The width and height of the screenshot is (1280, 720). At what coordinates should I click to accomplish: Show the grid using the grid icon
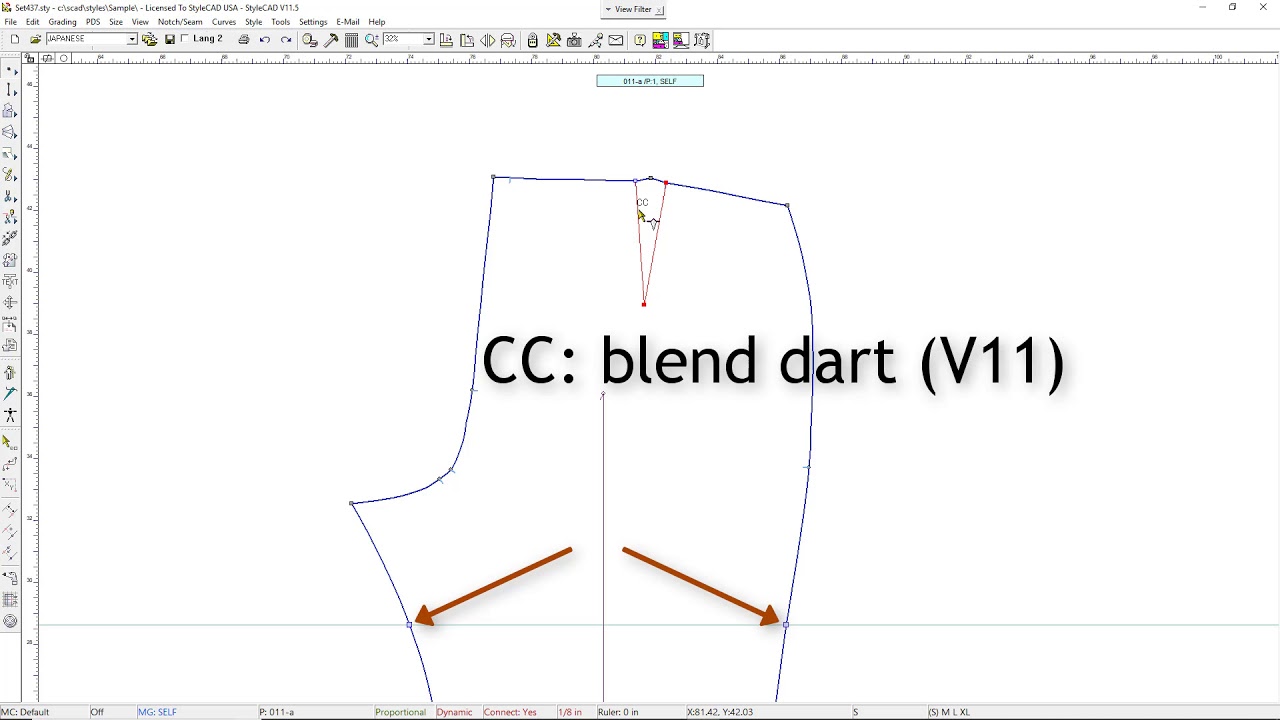[352, 40]
